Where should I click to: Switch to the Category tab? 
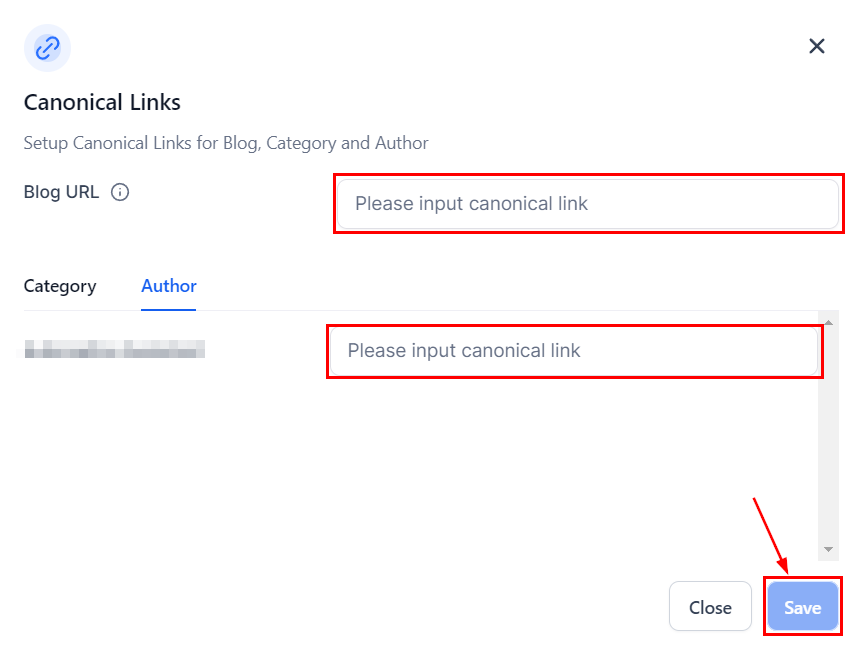(x=60, y=286)
